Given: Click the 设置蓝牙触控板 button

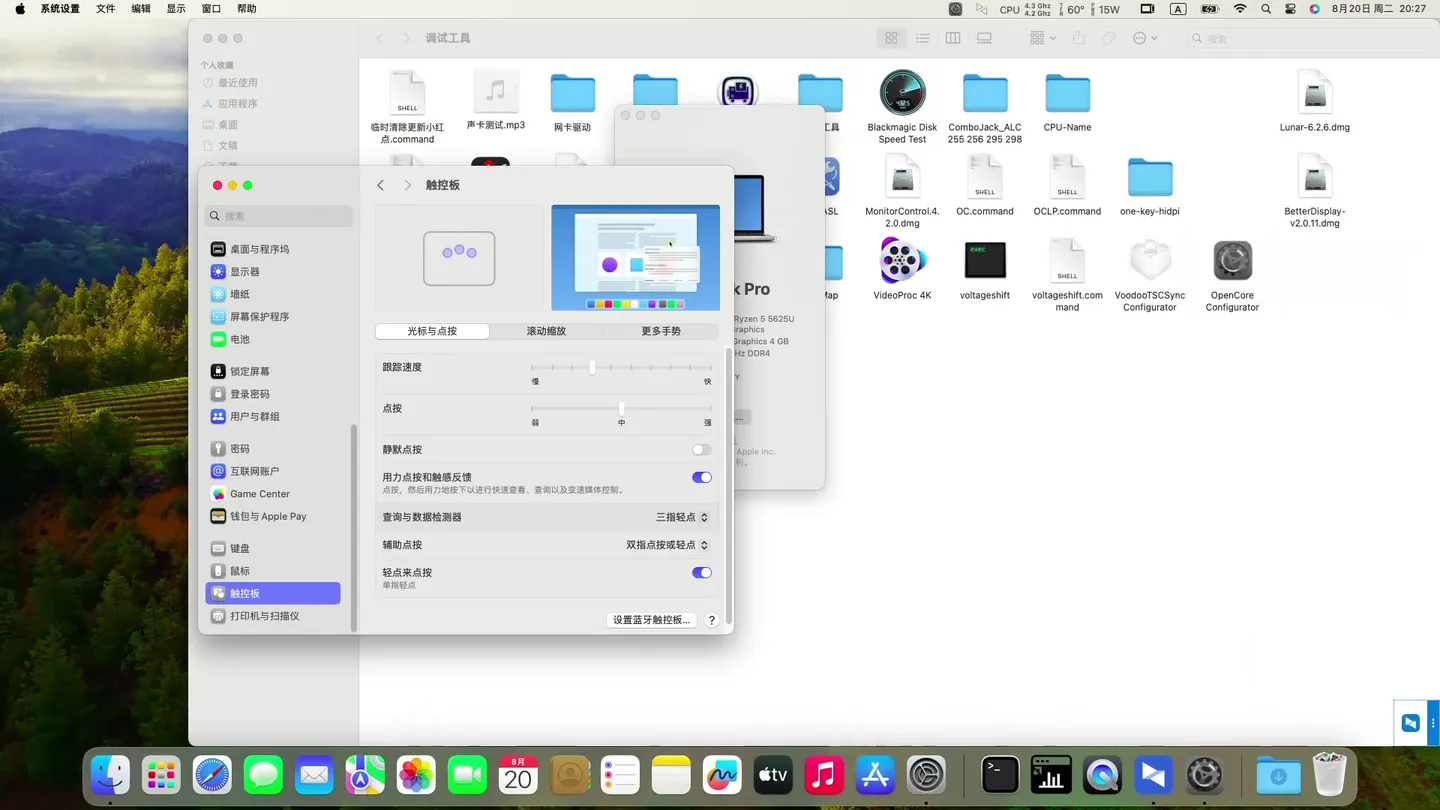Looking at the screenshot, I should click(x=651, y=620).
